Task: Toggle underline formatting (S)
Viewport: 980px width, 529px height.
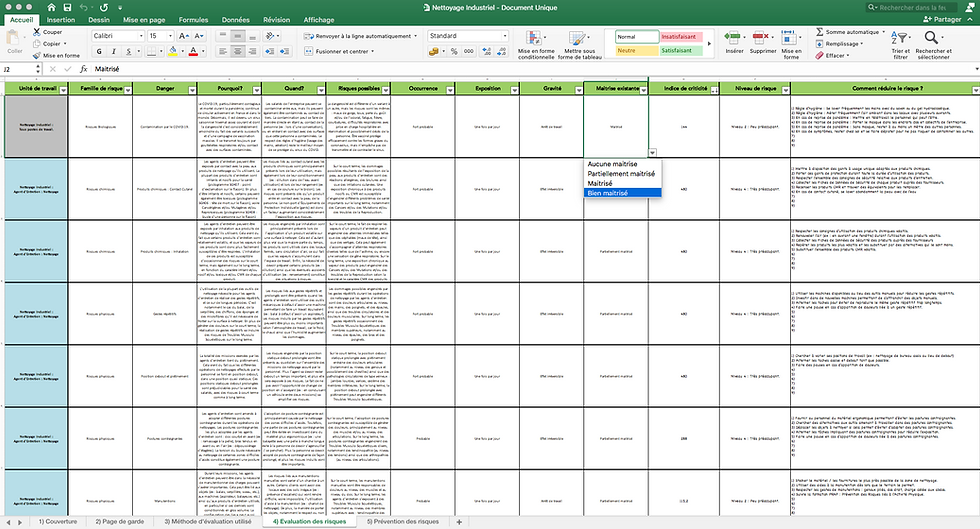Action: click(129, 51)
